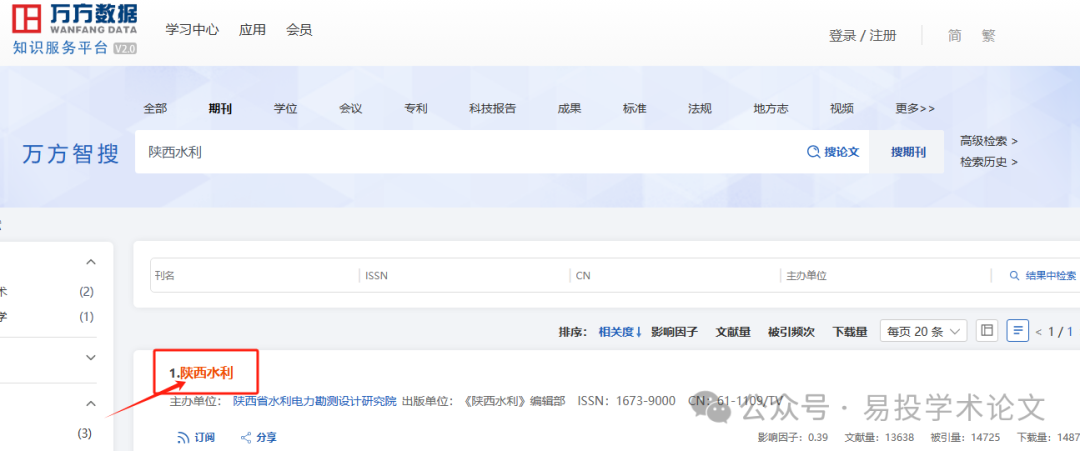This screenshot has width=1080, height=451.
Task: Switch to traditional Chinese 繁
Action: pyautogui.click(x=988, y=36)
